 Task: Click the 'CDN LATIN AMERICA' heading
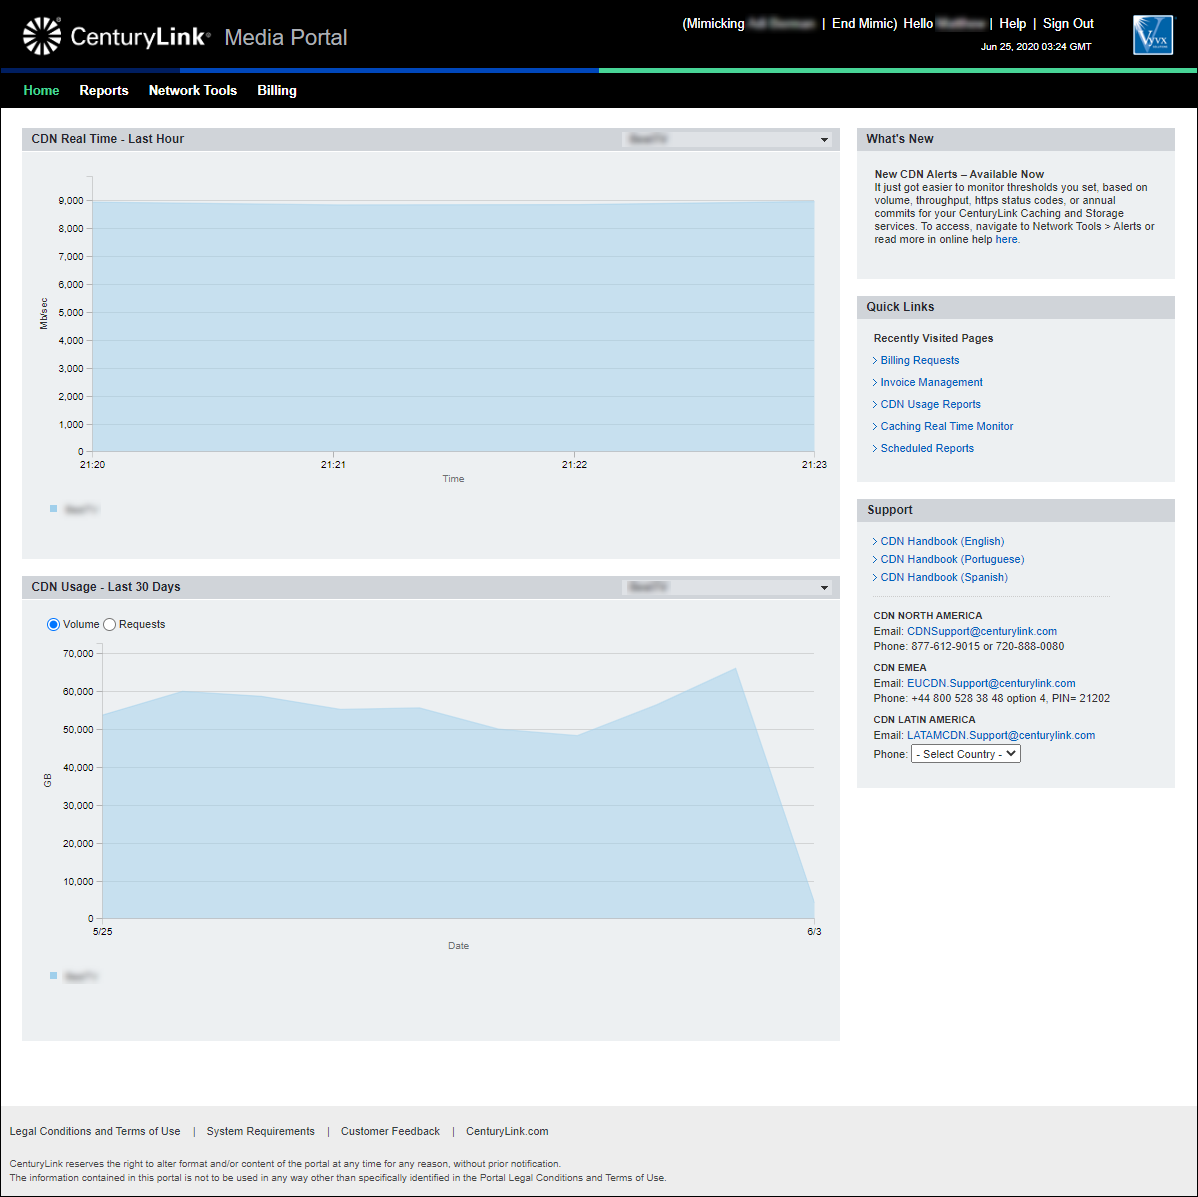(924, 720)
